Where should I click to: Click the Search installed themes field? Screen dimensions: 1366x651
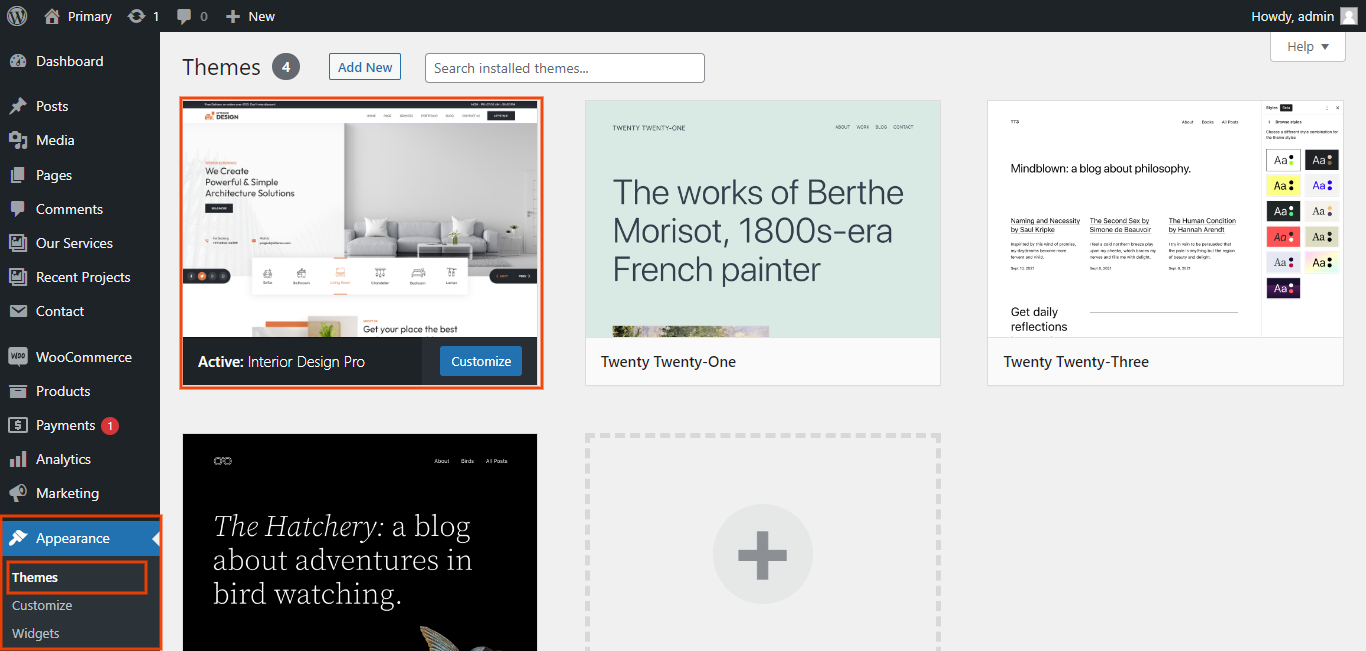564,68
